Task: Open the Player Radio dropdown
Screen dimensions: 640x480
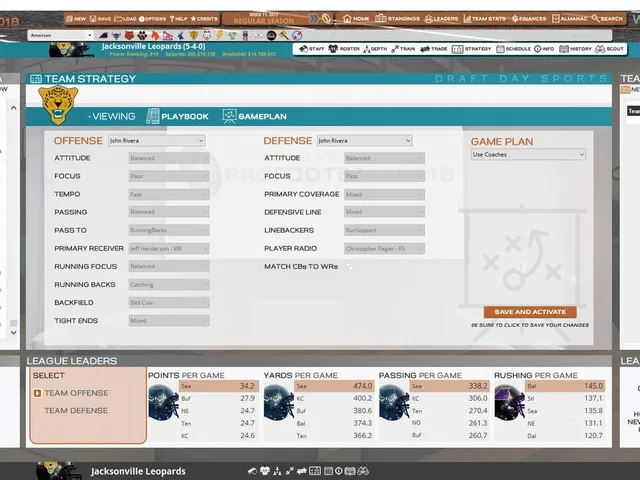Action: pos(384,248)
